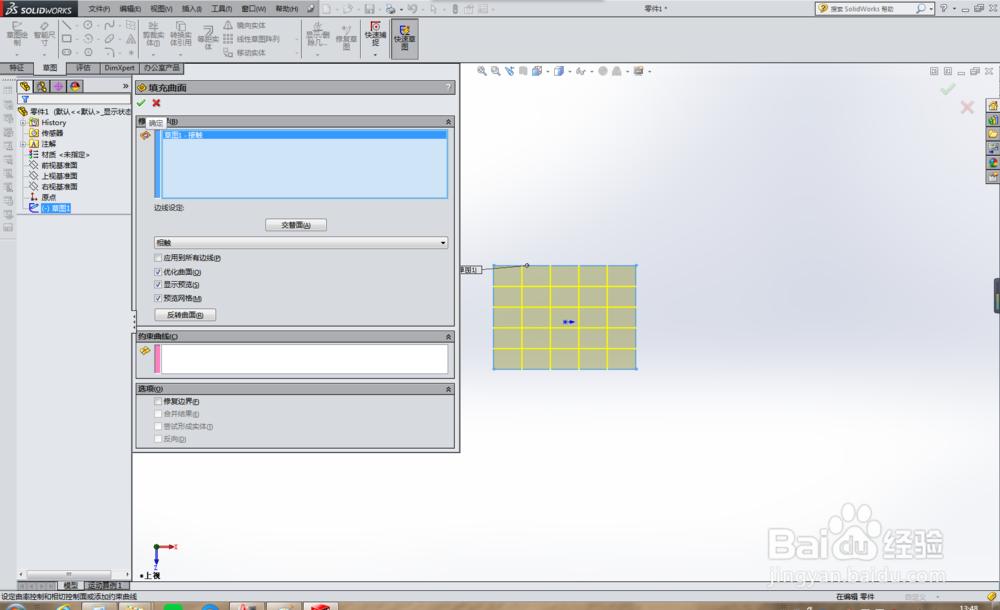Open help for the 填充曲面 panel
Screen dimensions: 1000x610
[x=448, y=87]
